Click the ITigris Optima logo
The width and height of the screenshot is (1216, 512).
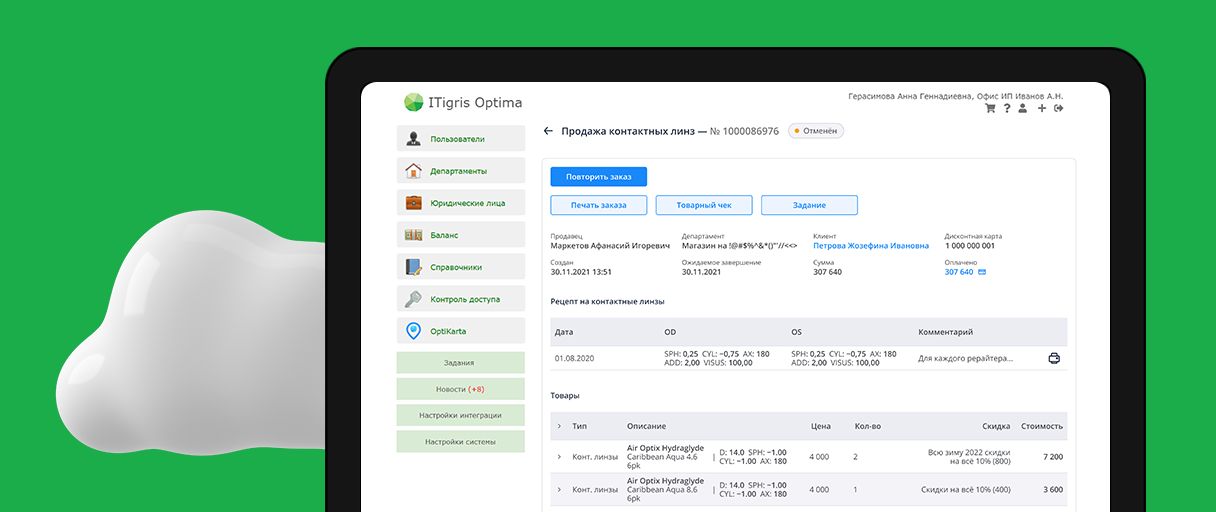pos(463,102)
